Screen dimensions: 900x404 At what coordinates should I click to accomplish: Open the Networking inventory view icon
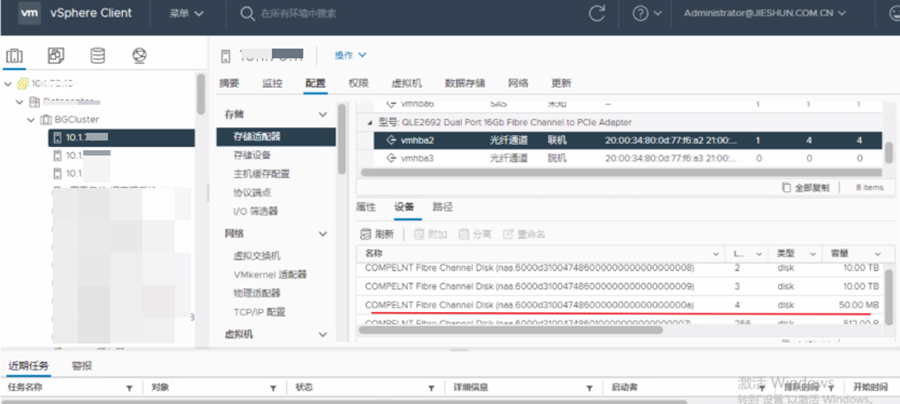138,56
